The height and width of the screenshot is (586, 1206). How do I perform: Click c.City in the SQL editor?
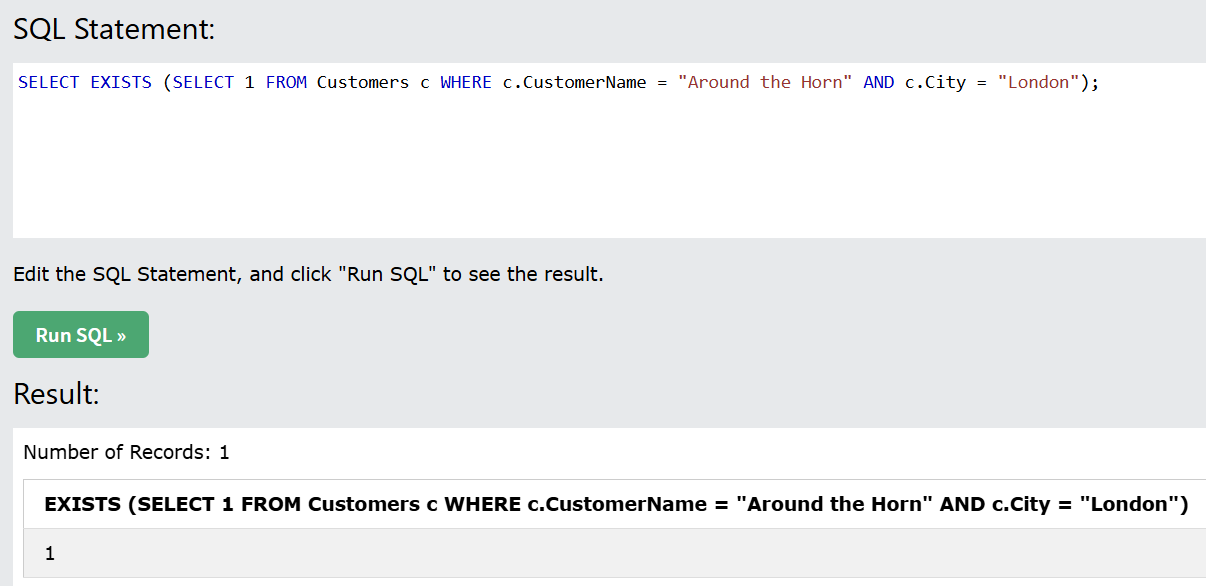point(935,82)
